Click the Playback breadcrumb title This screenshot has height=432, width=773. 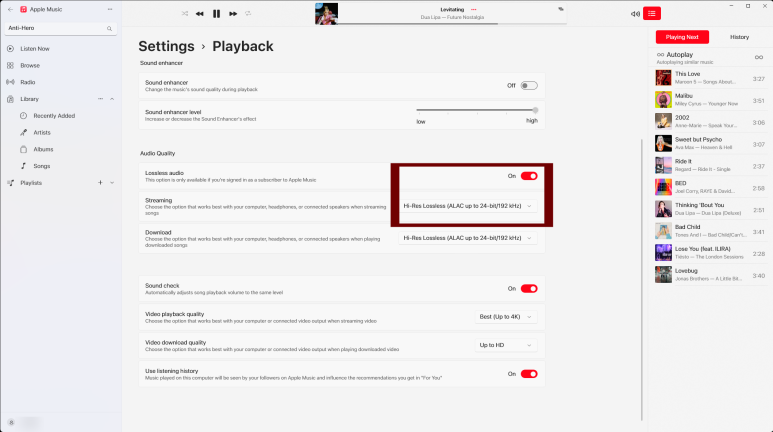pos(243,46)
